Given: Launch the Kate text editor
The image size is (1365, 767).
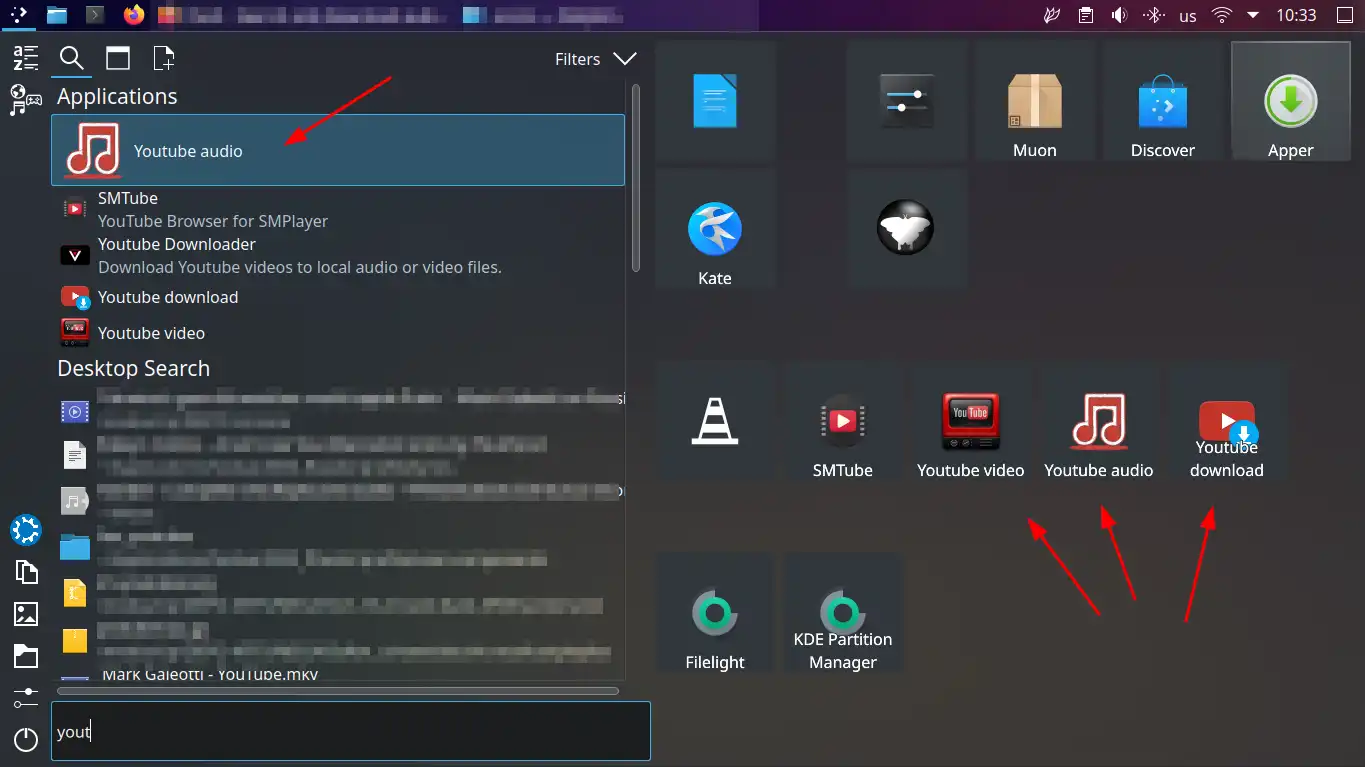Looking at the screenshot, I should pyautogui.click(x=715, y=229).
